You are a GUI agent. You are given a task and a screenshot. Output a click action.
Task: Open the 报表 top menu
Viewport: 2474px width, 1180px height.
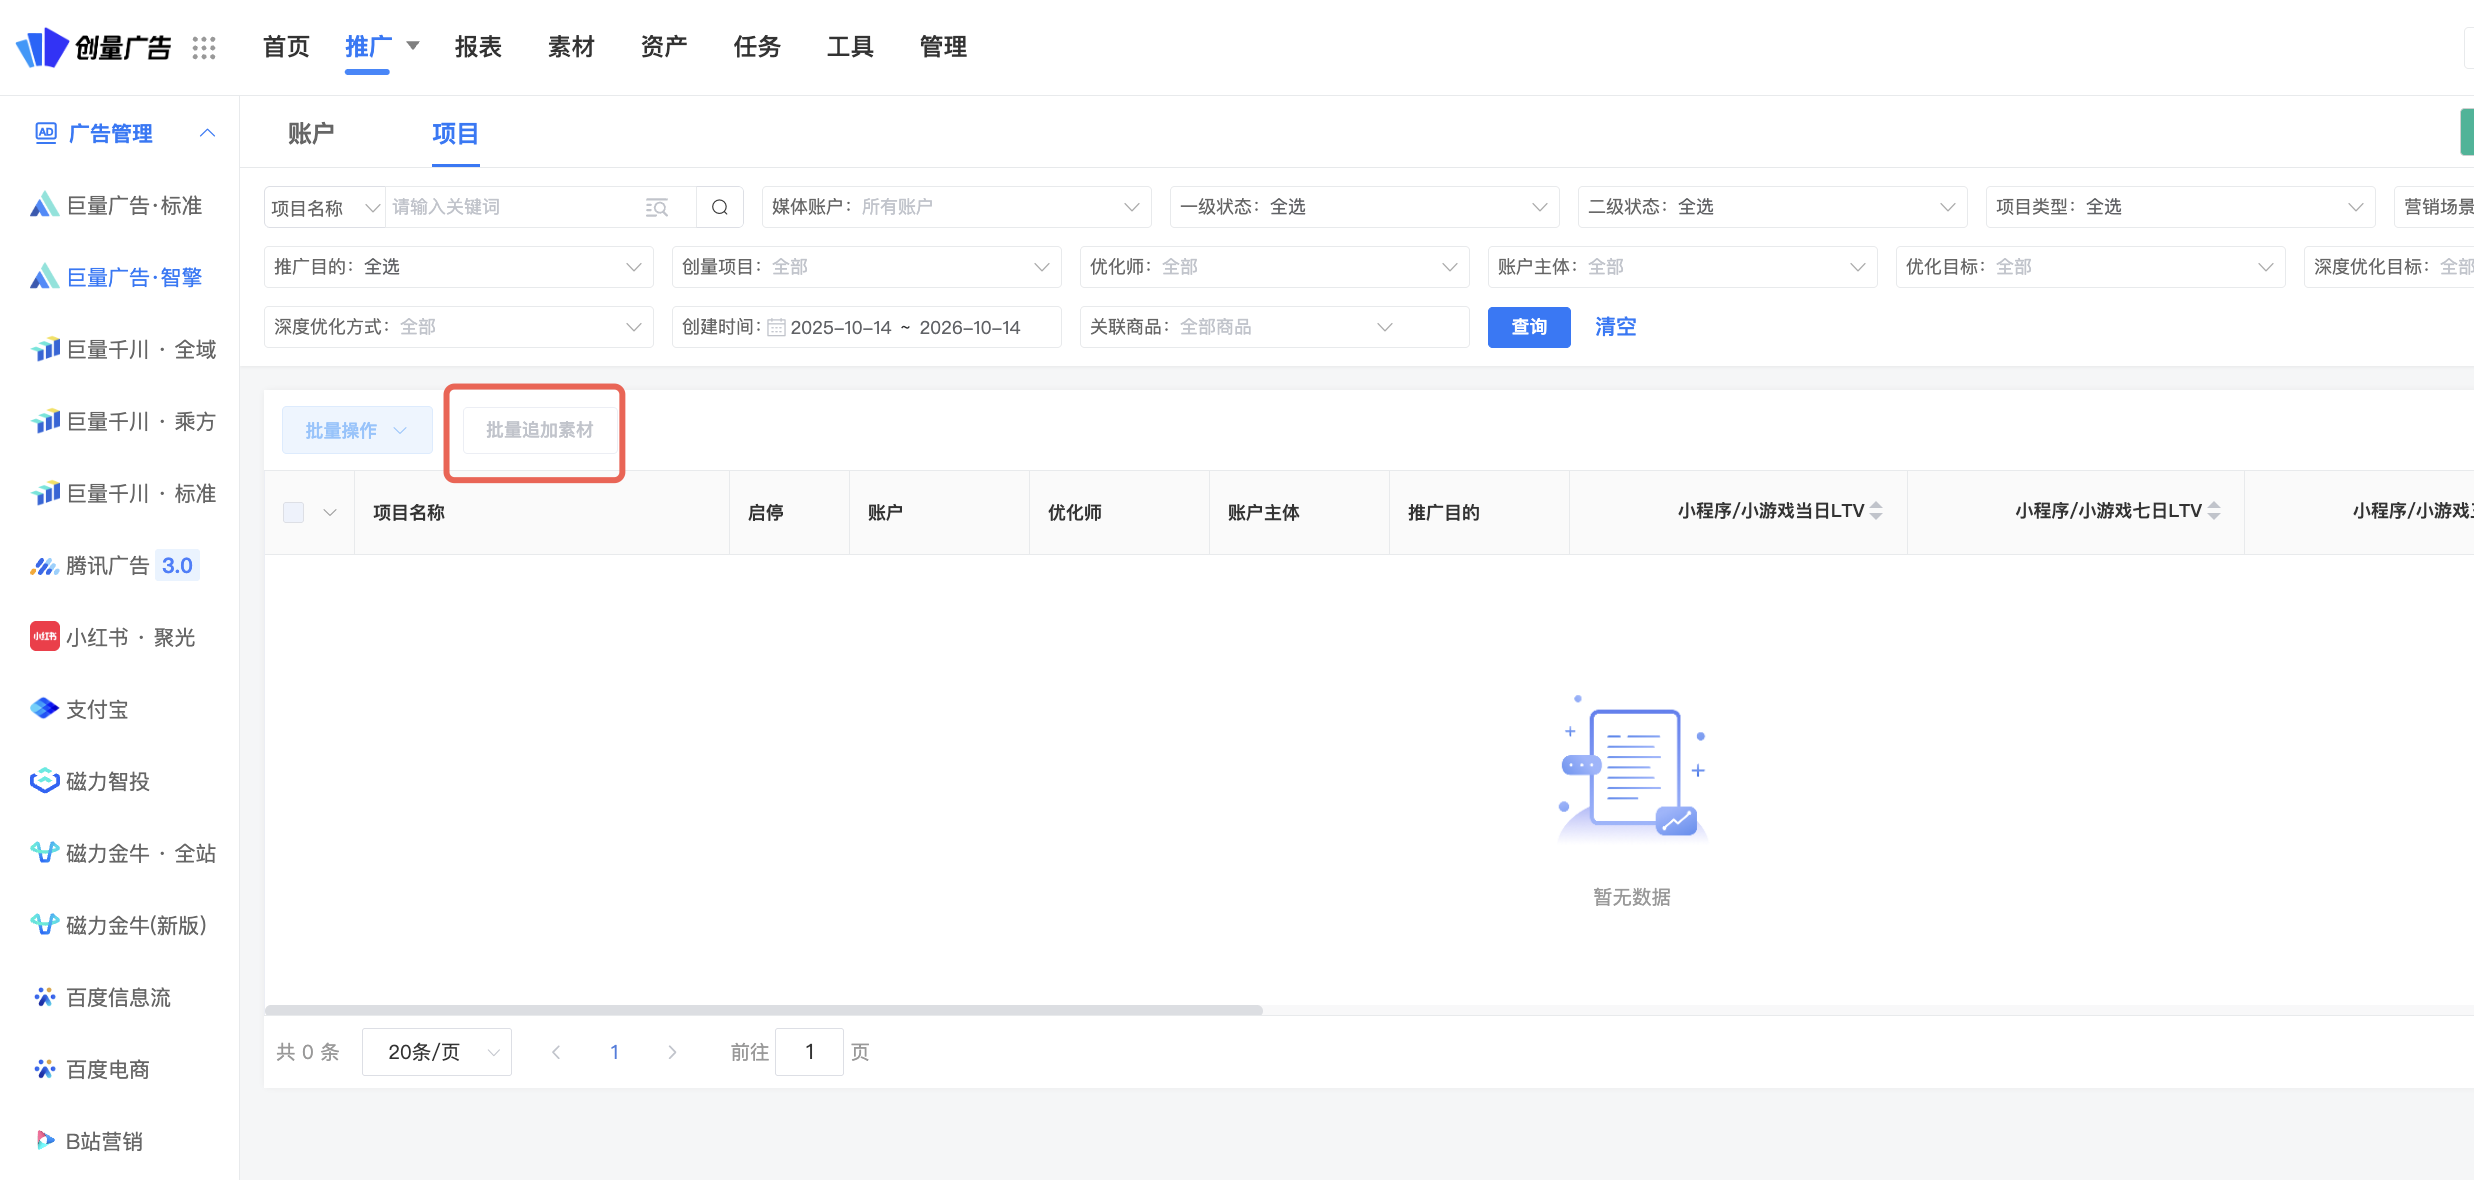click(478, 47)
